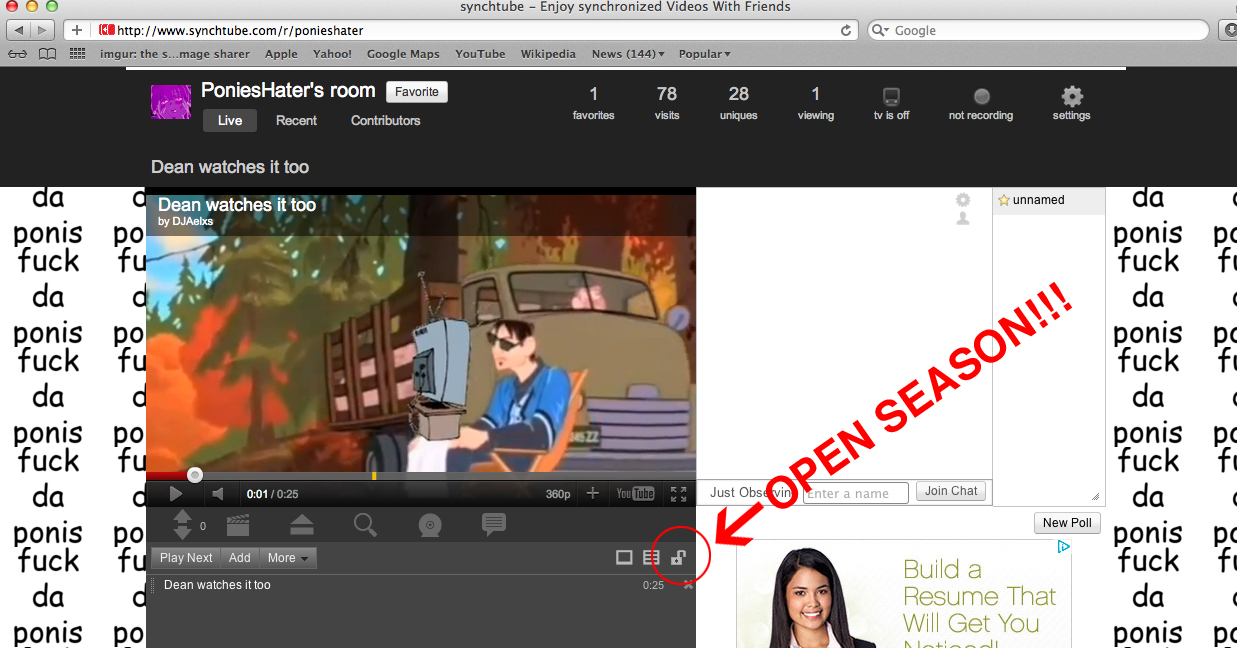Click the AdChoices icon on advertisement
The width and height of the screenshot is (1237, 648).
click(1064, 547)
